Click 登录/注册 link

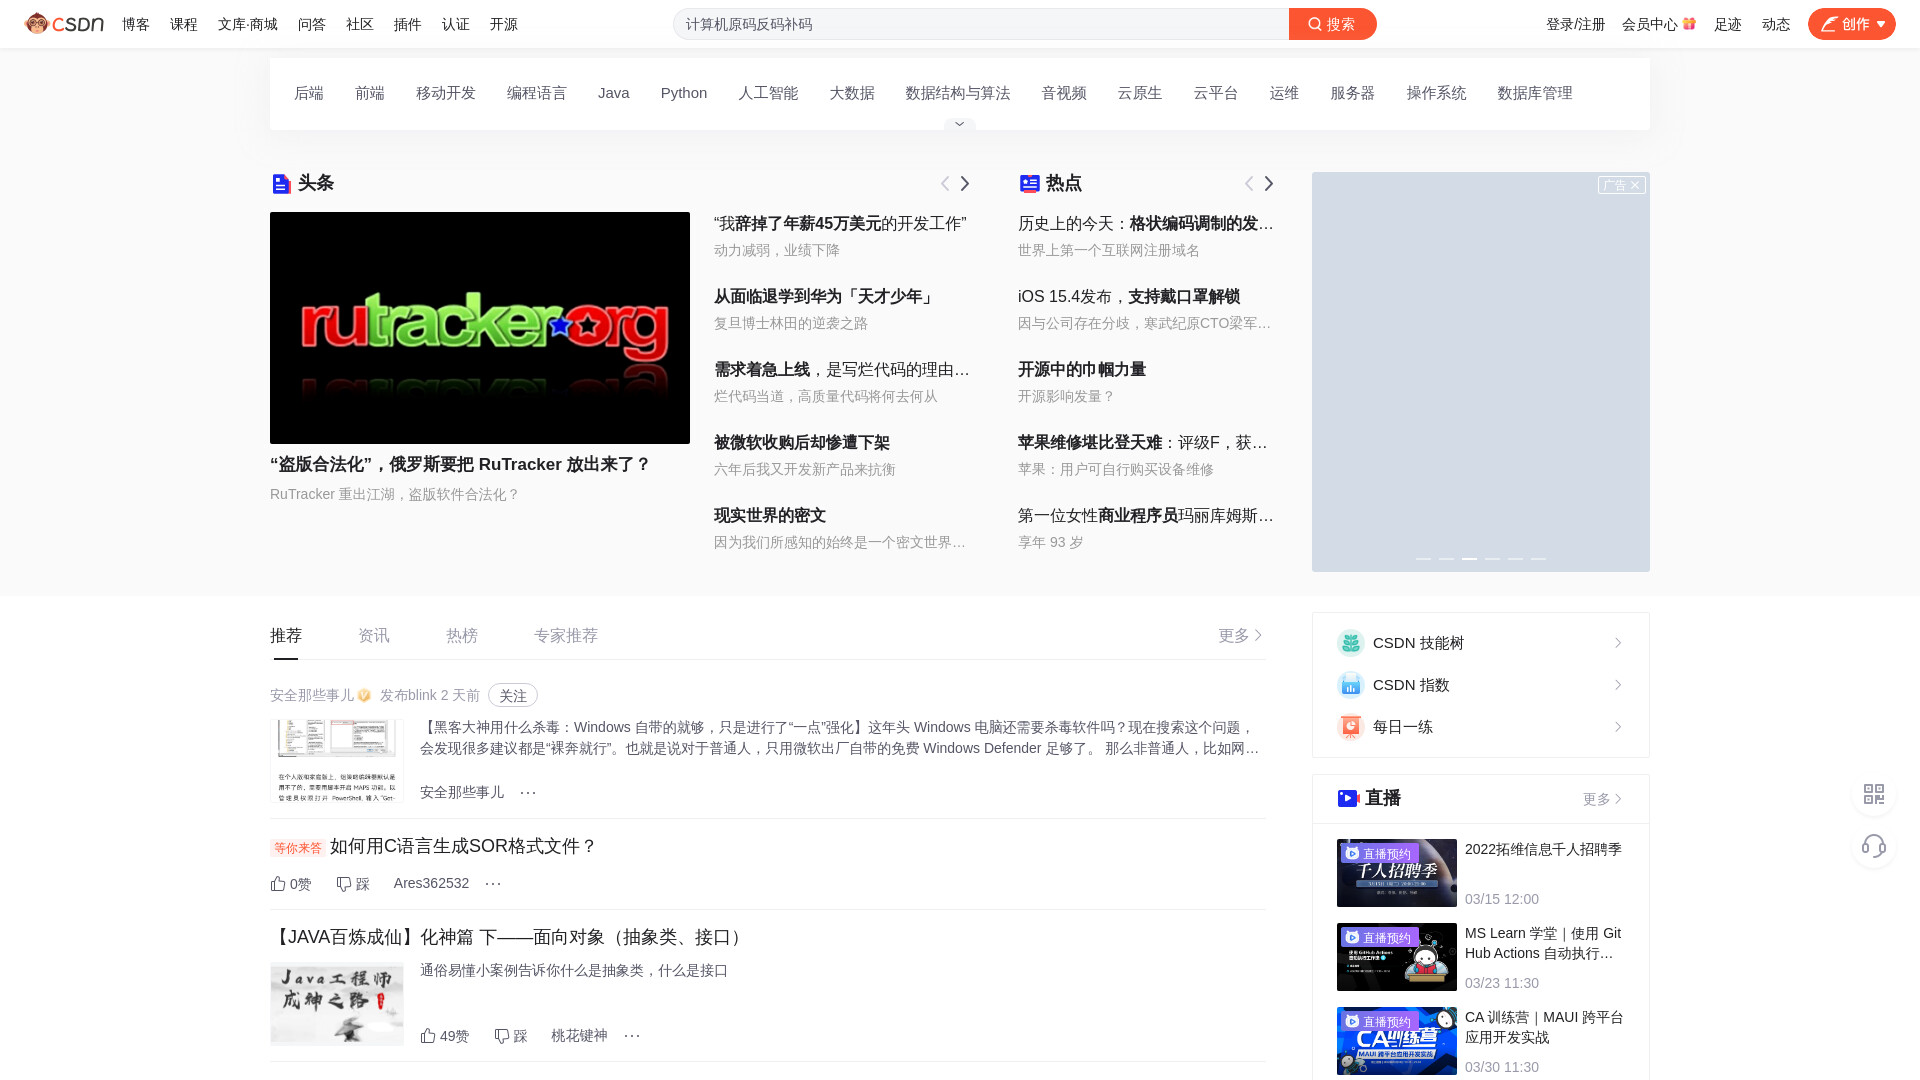pyautogui.click(x=1575, y=24)
